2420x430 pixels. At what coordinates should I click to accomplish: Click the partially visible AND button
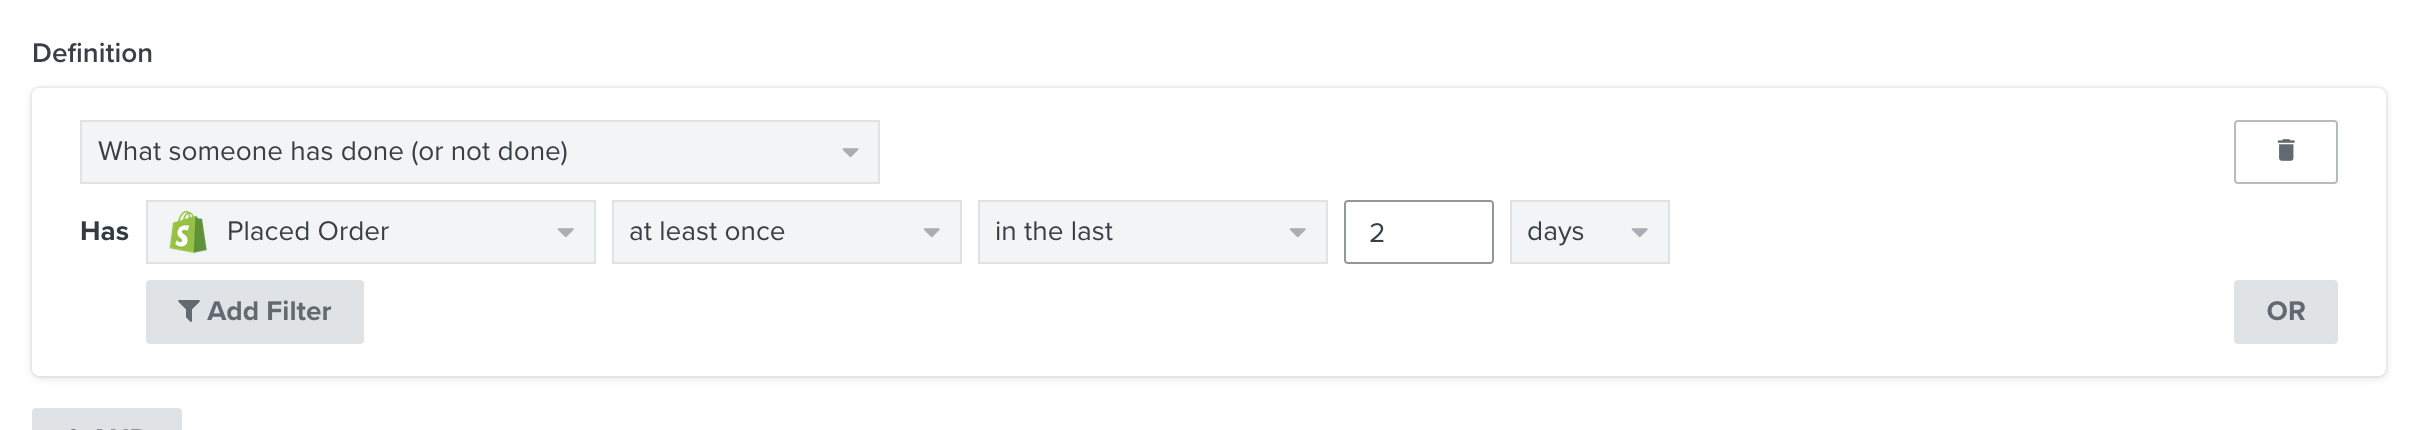(x=107, y=420)
